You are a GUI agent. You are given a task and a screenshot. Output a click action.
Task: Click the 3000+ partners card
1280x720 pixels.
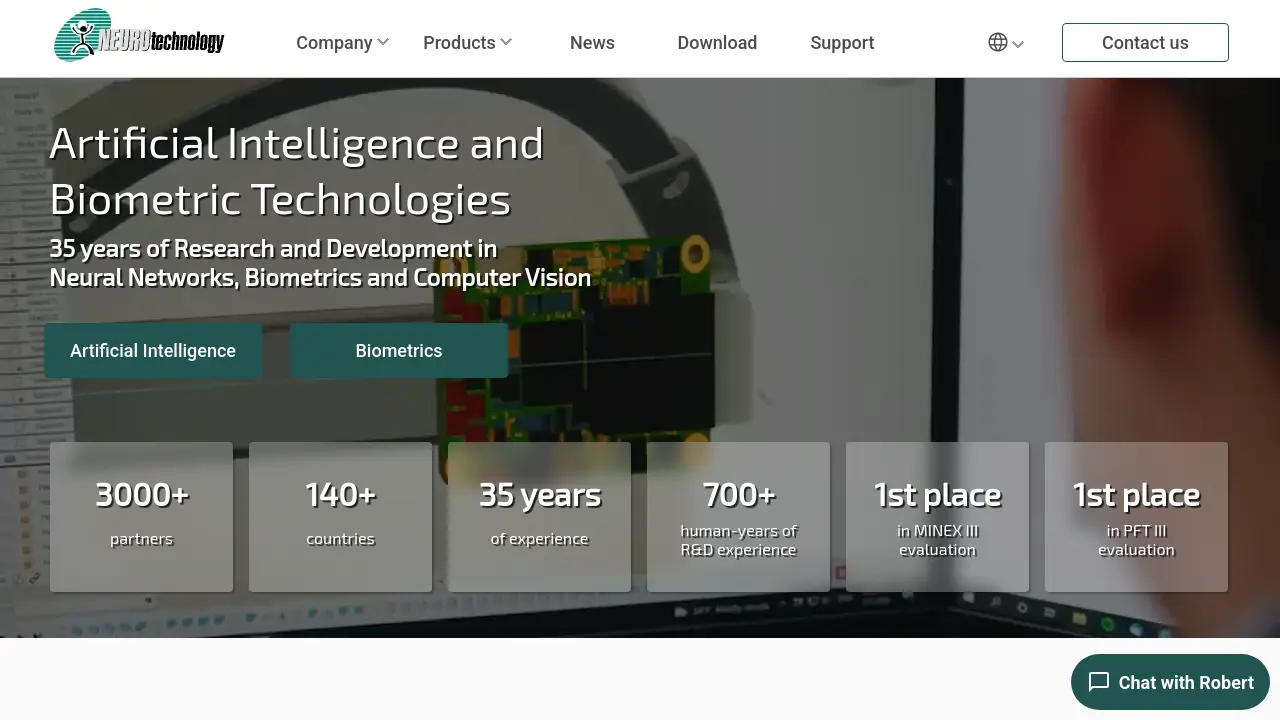tap(141, 517)
